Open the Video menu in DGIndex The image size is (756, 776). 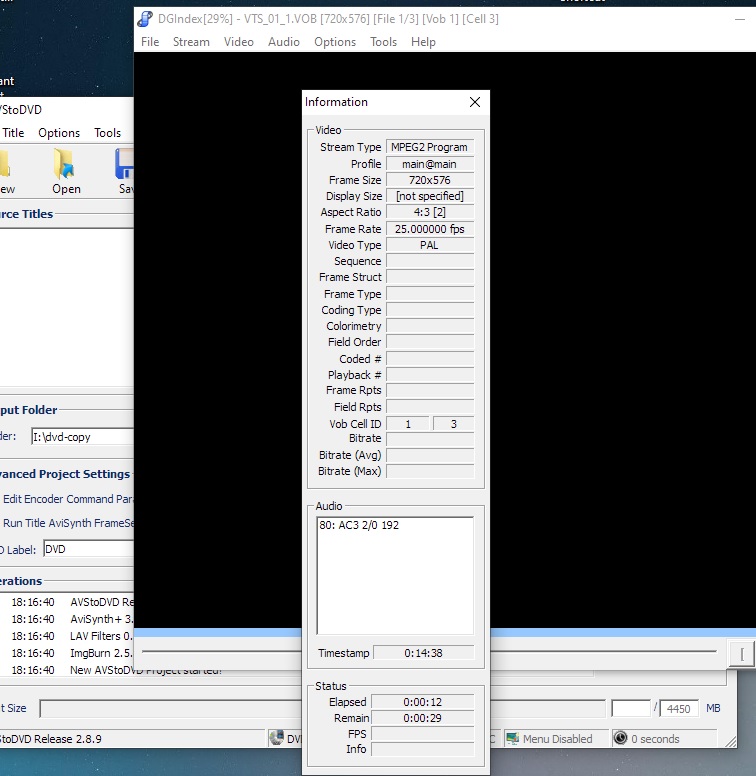click(x=238, y=42)
